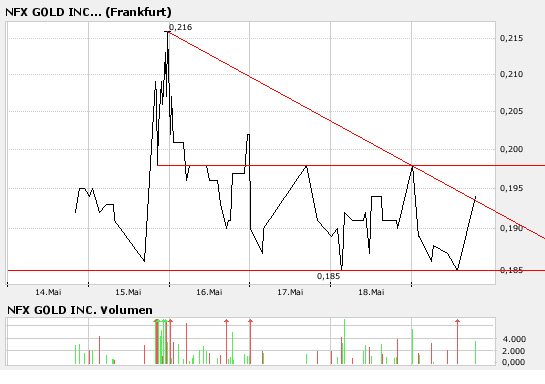This screenshot has height=384, width=545.
Task: Click the 14.Mai date label
Action: 48,292
